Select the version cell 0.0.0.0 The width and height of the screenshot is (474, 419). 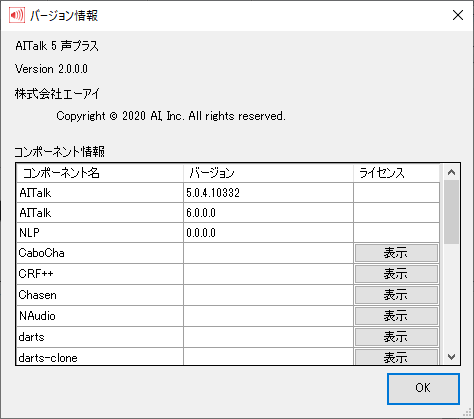click(268, 233)
